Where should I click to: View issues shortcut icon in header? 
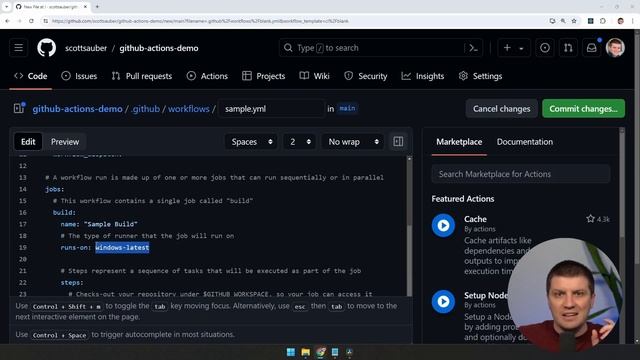tap(545, 48)
